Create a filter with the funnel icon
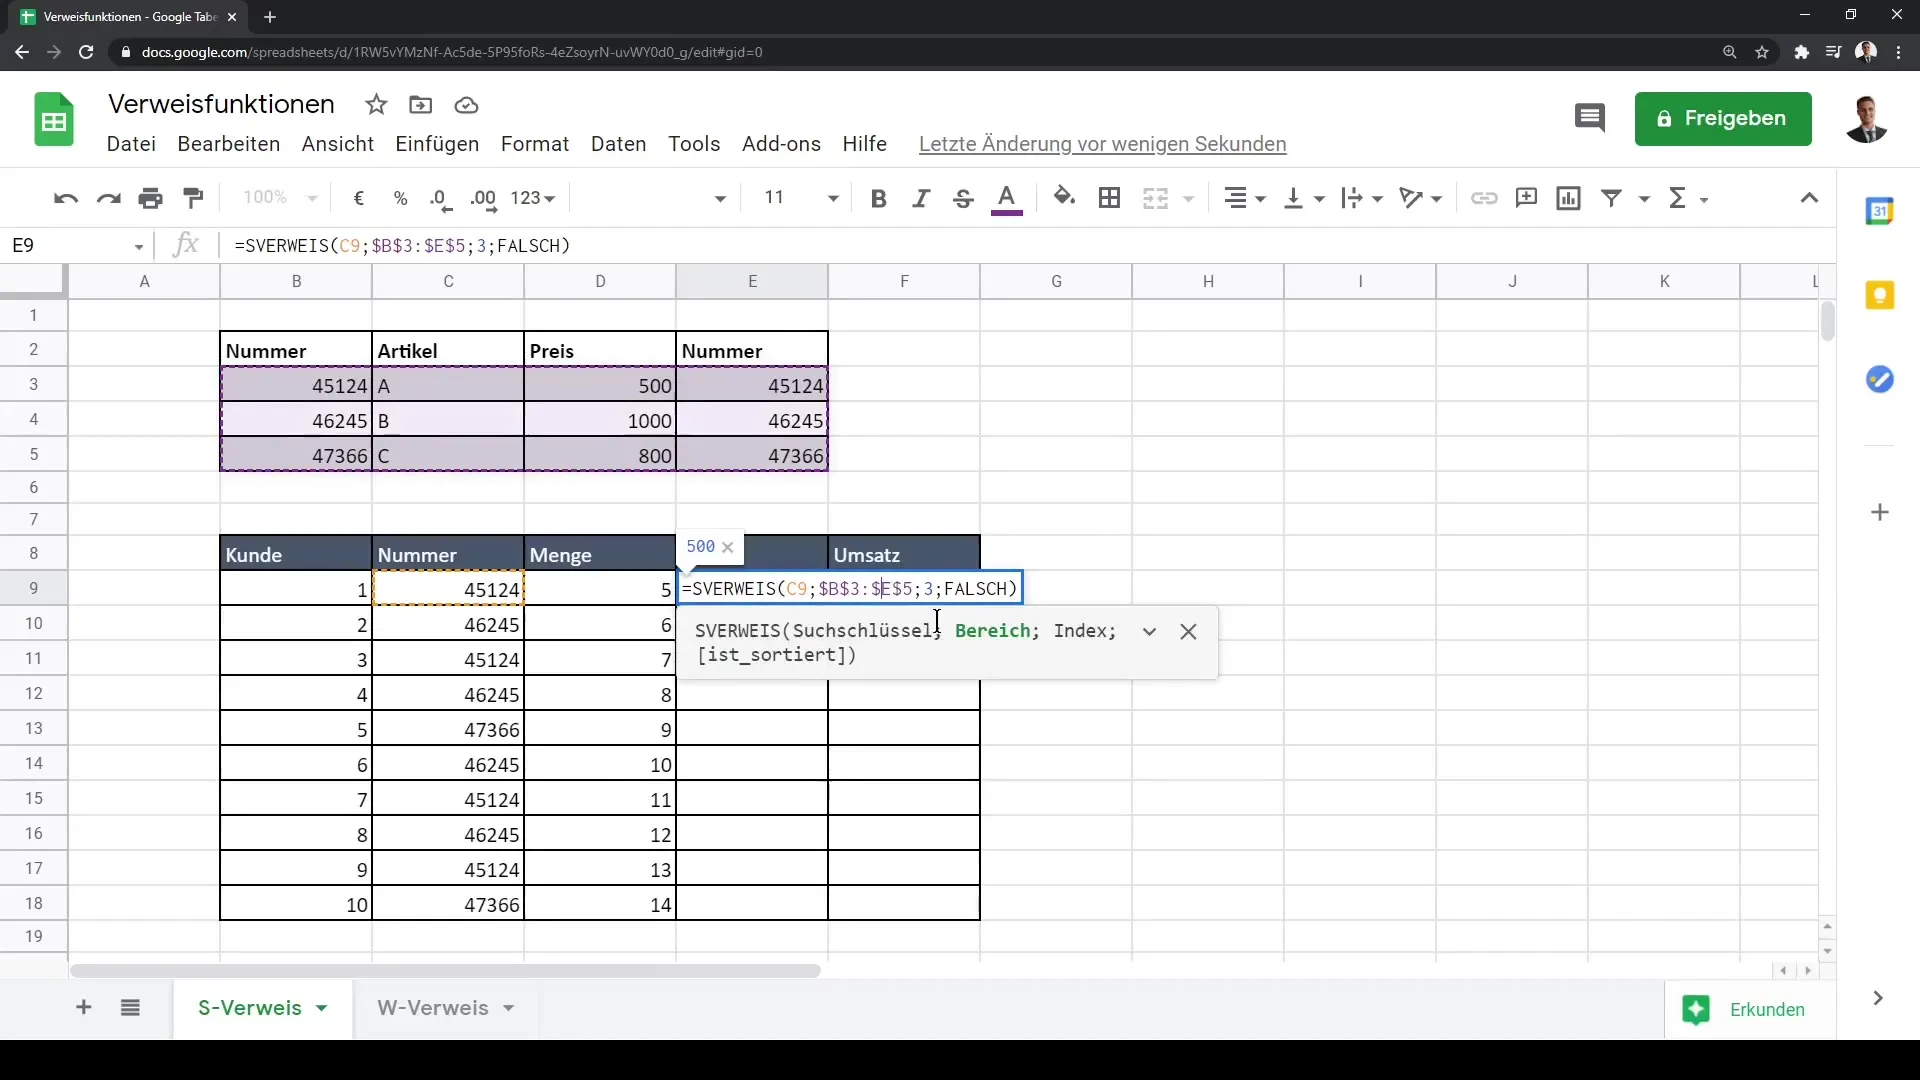Screen dimensions: 1920x1080 [x=1611, y=198]
